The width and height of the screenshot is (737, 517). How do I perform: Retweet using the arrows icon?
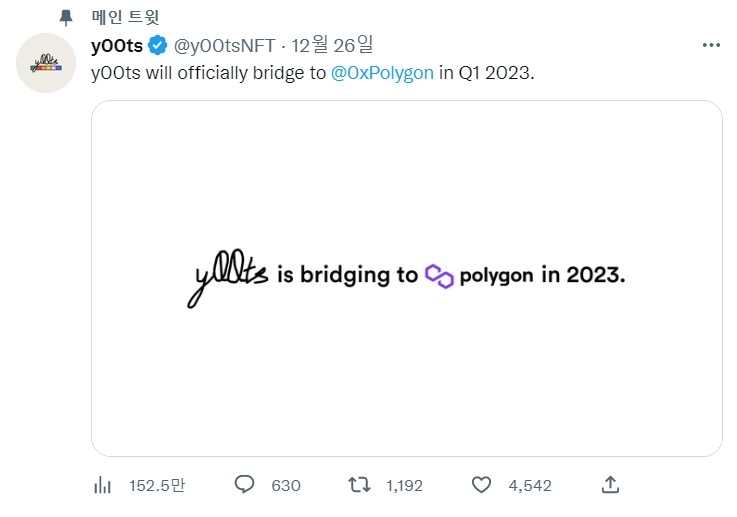pyautogui.click(x=359, y=485)
